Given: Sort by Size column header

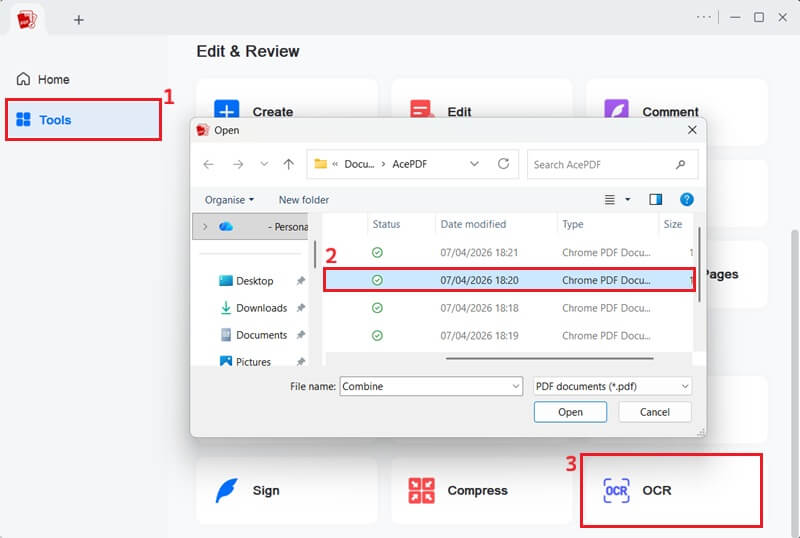Looking at the screenshot, I should (x=672, y=225).
